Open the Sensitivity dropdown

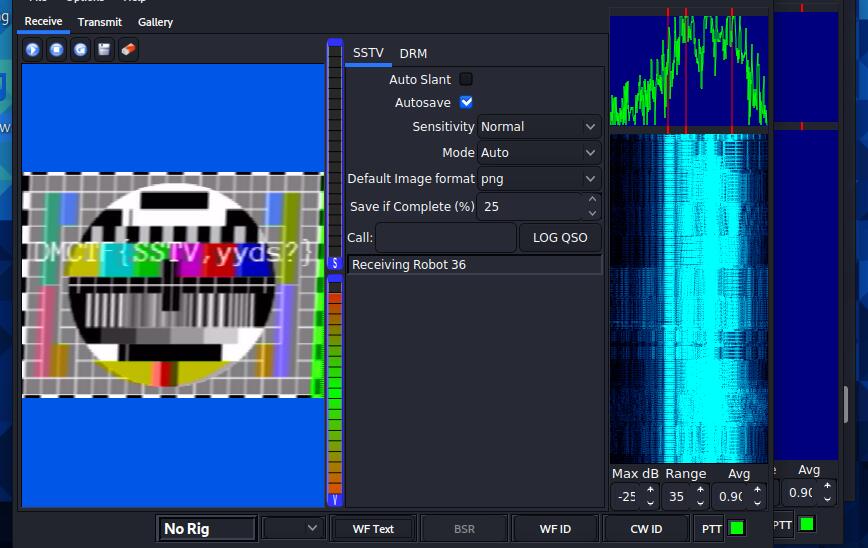(x=539, y=127)
